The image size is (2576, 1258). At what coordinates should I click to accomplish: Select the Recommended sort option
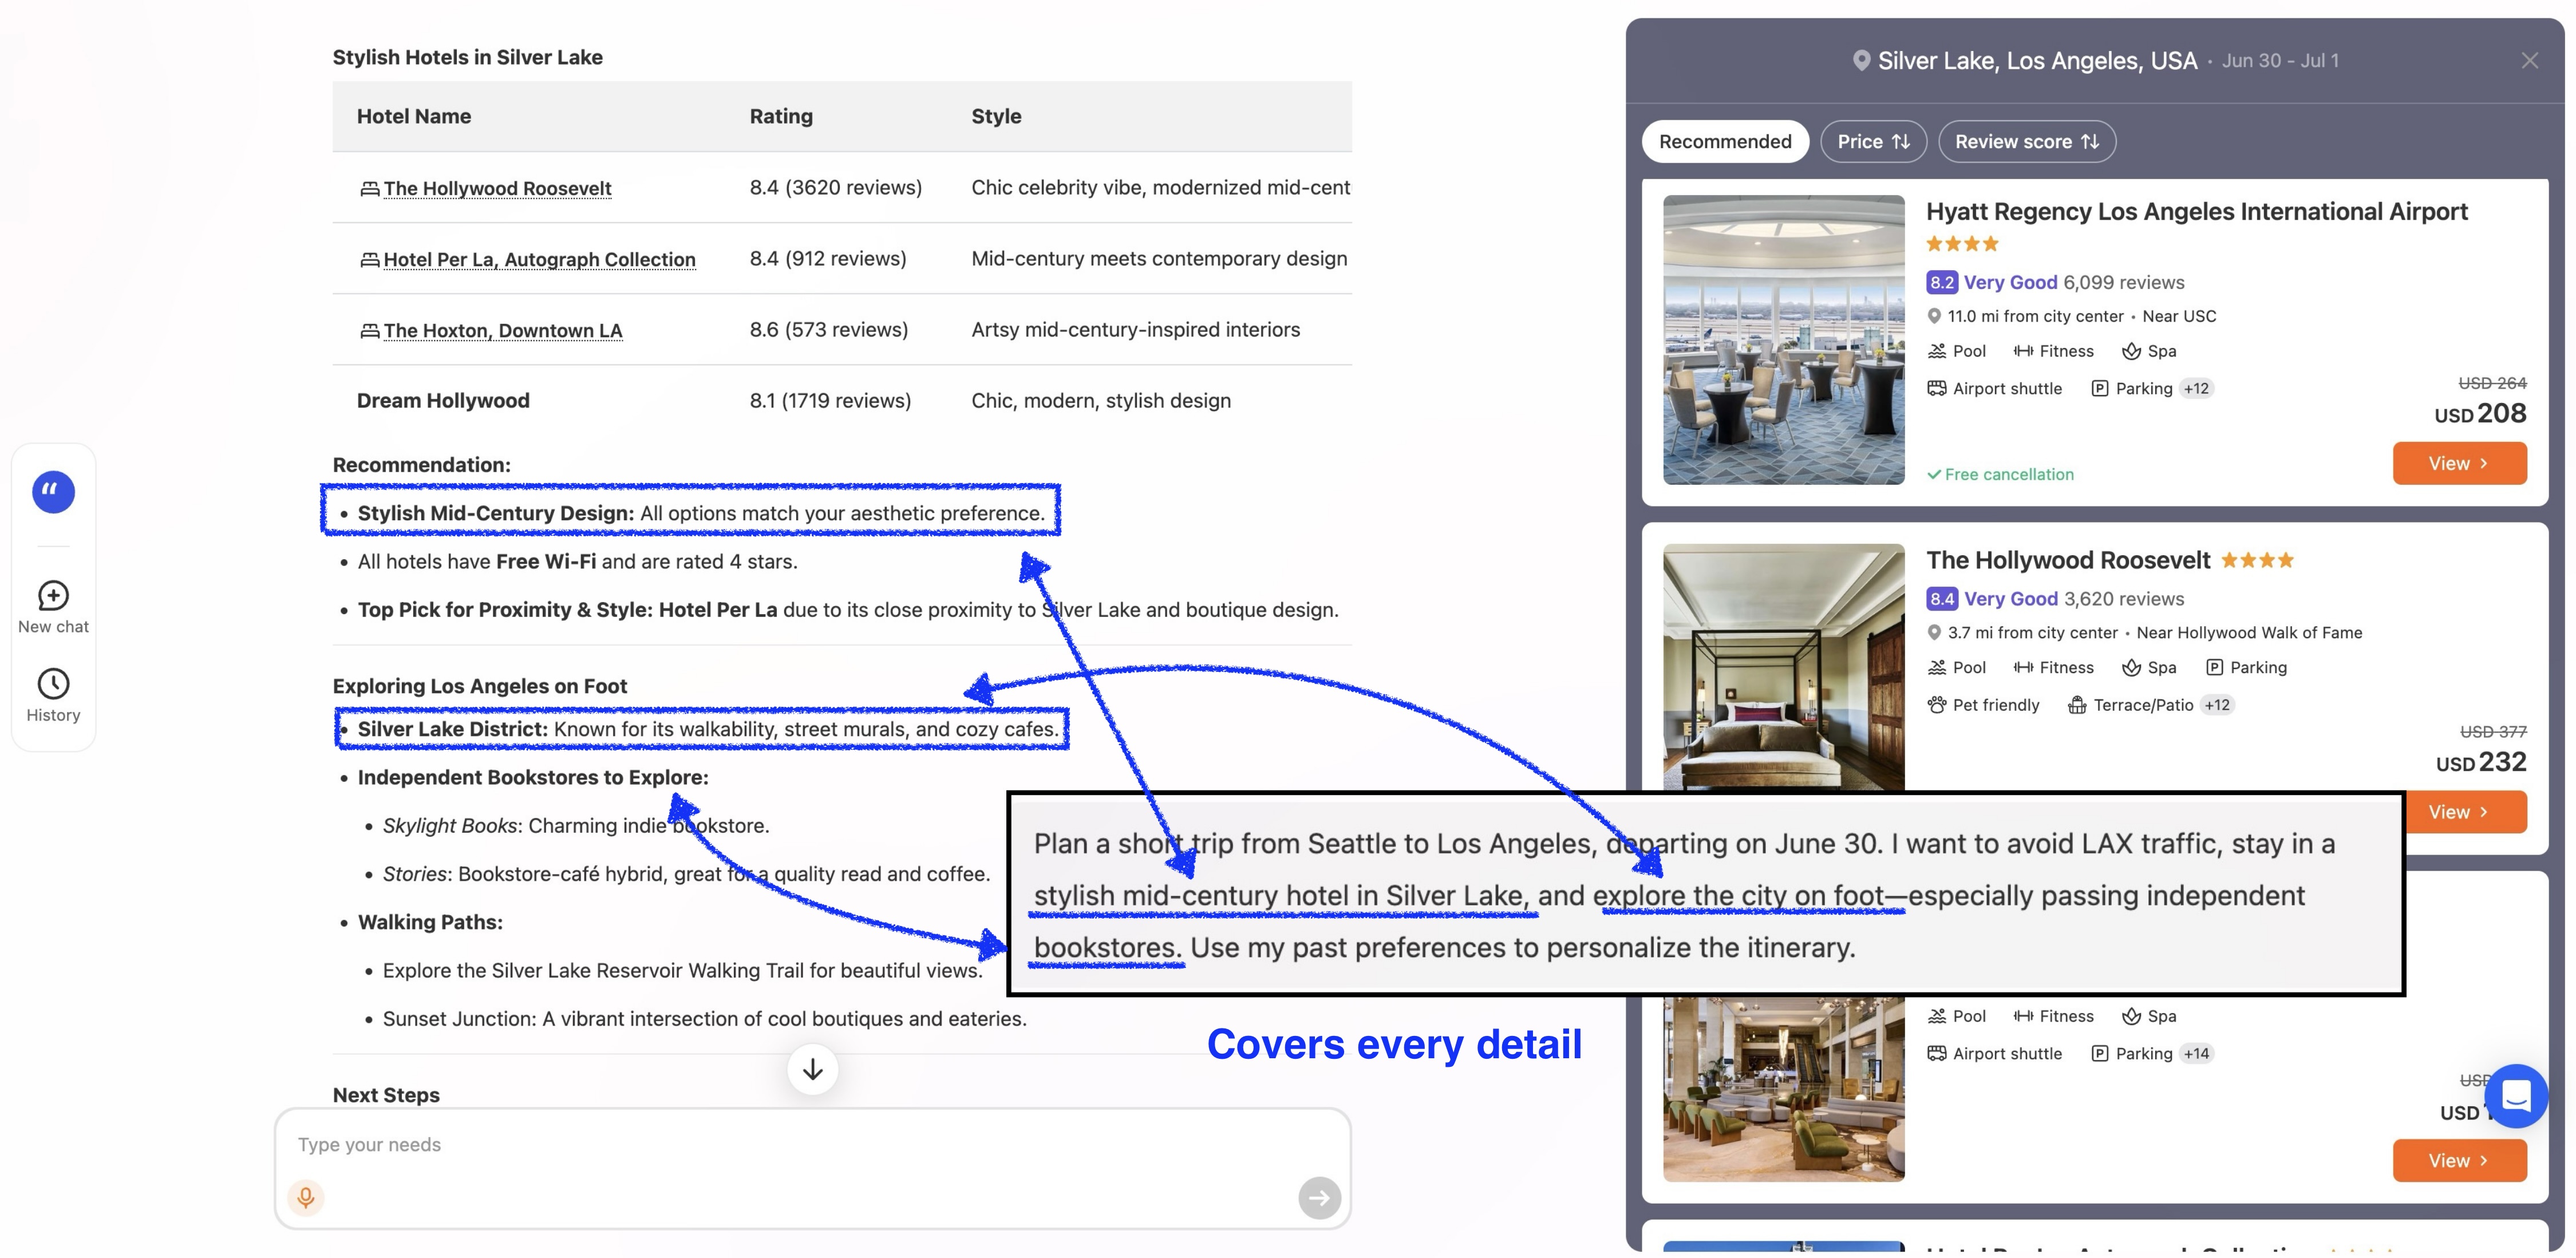(x=1724, y=142)
